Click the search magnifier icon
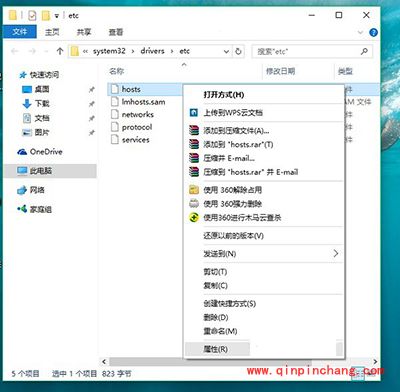The width and height of the screenshot is (400, 392). [364, 51]
